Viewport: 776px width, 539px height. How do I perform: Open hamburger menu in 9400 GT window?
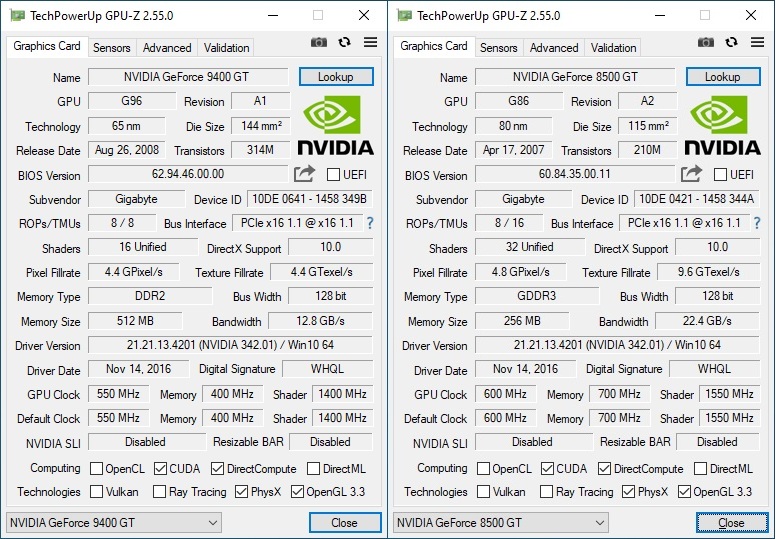[x=370, y=42]
